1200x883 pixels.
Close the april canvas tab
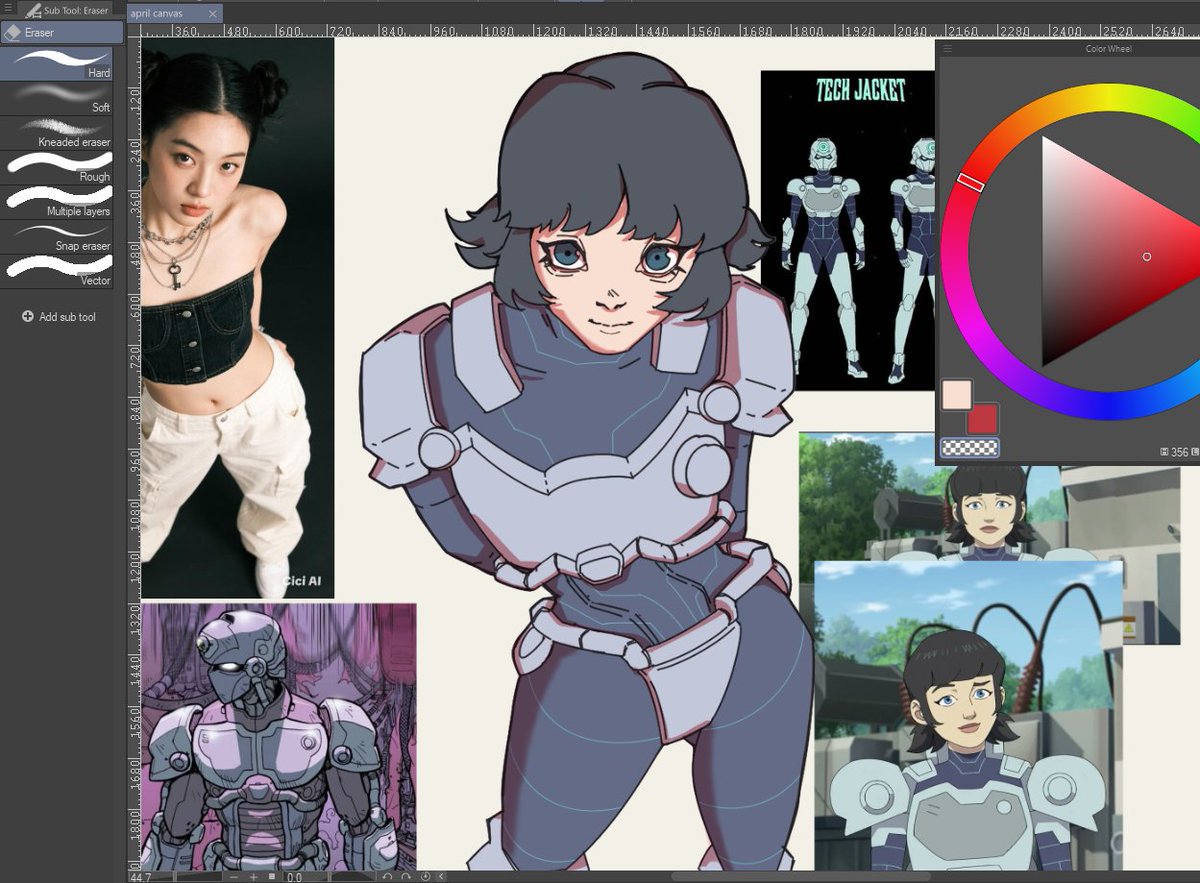212,14
